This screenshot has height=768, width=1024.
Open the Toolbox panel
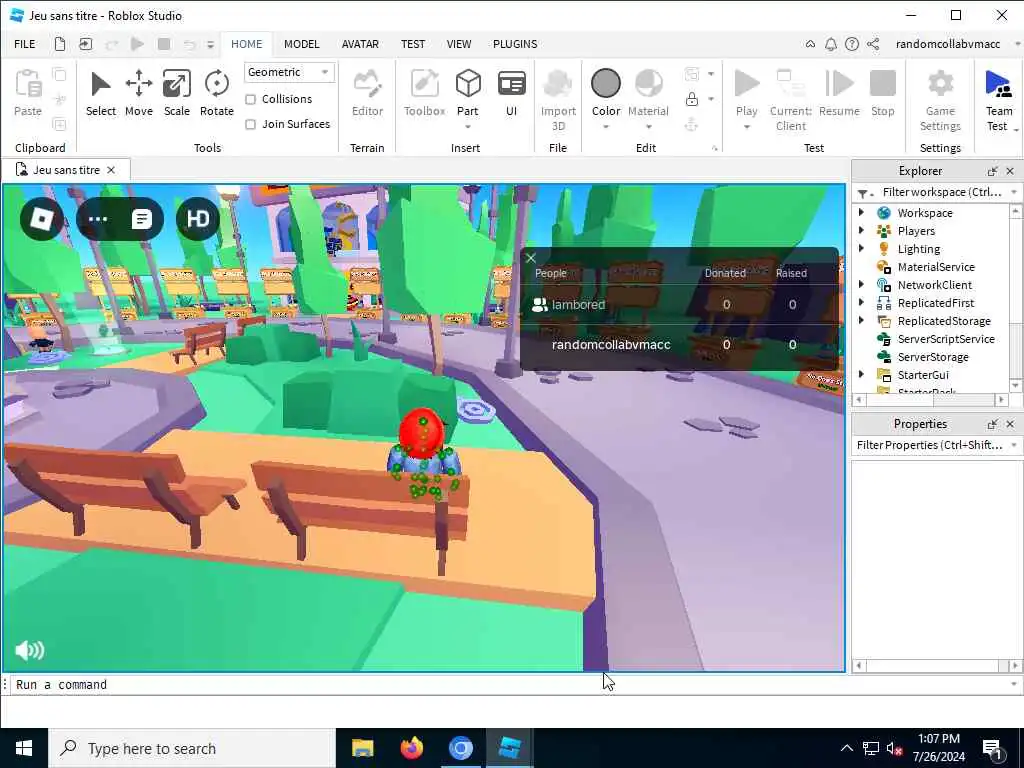424,93
